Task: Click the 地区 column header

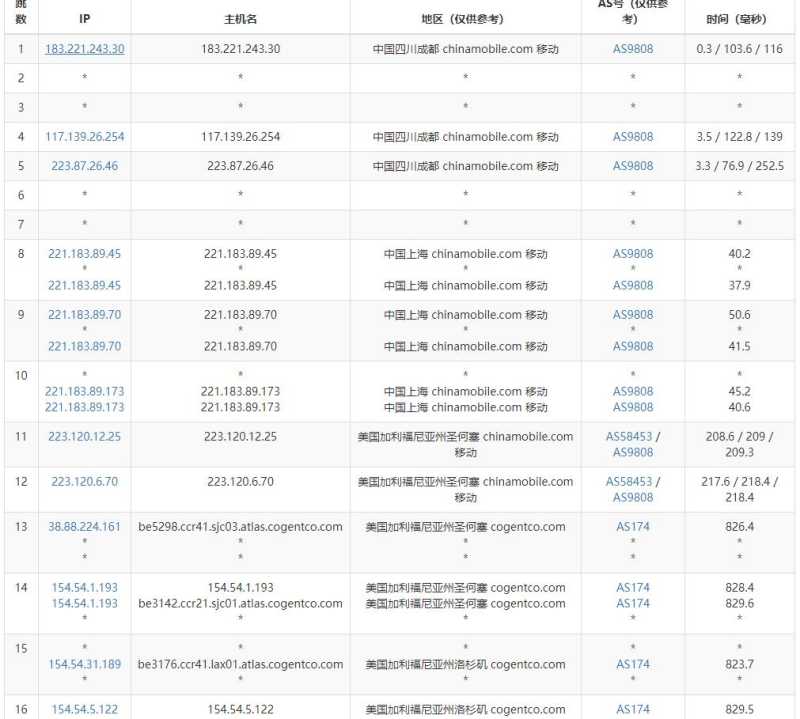Action: point(464,18)
